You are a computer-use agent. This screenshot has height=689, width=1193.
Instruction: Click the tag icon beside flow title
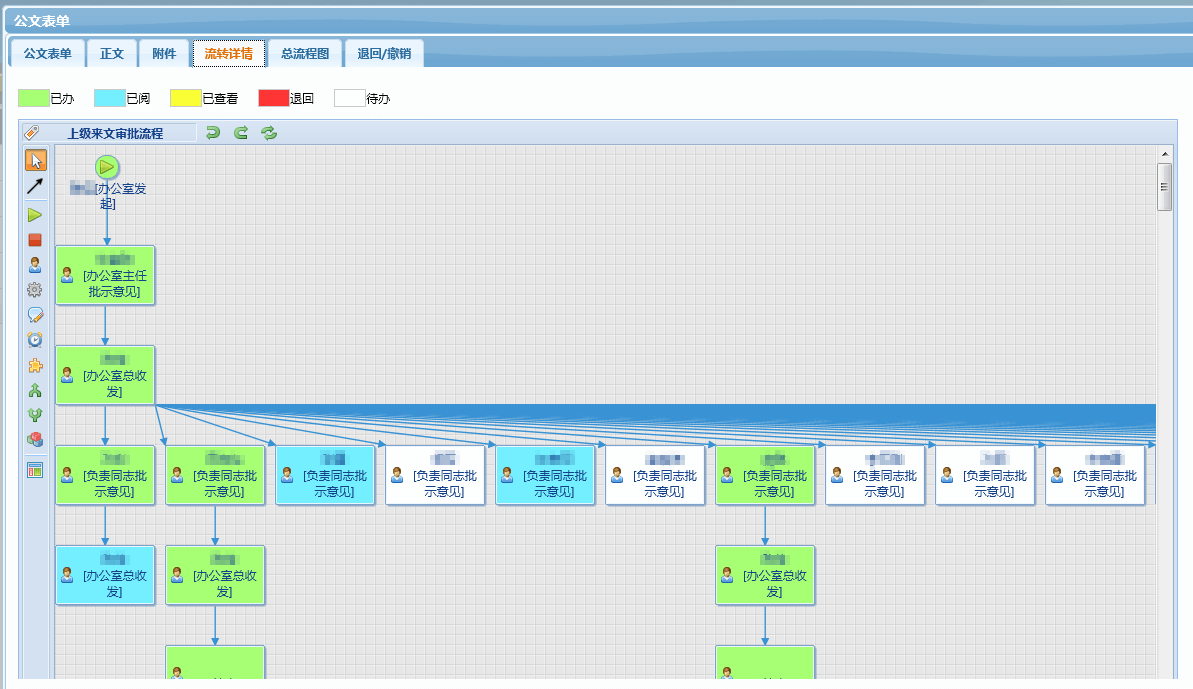(x=31, y=133)
